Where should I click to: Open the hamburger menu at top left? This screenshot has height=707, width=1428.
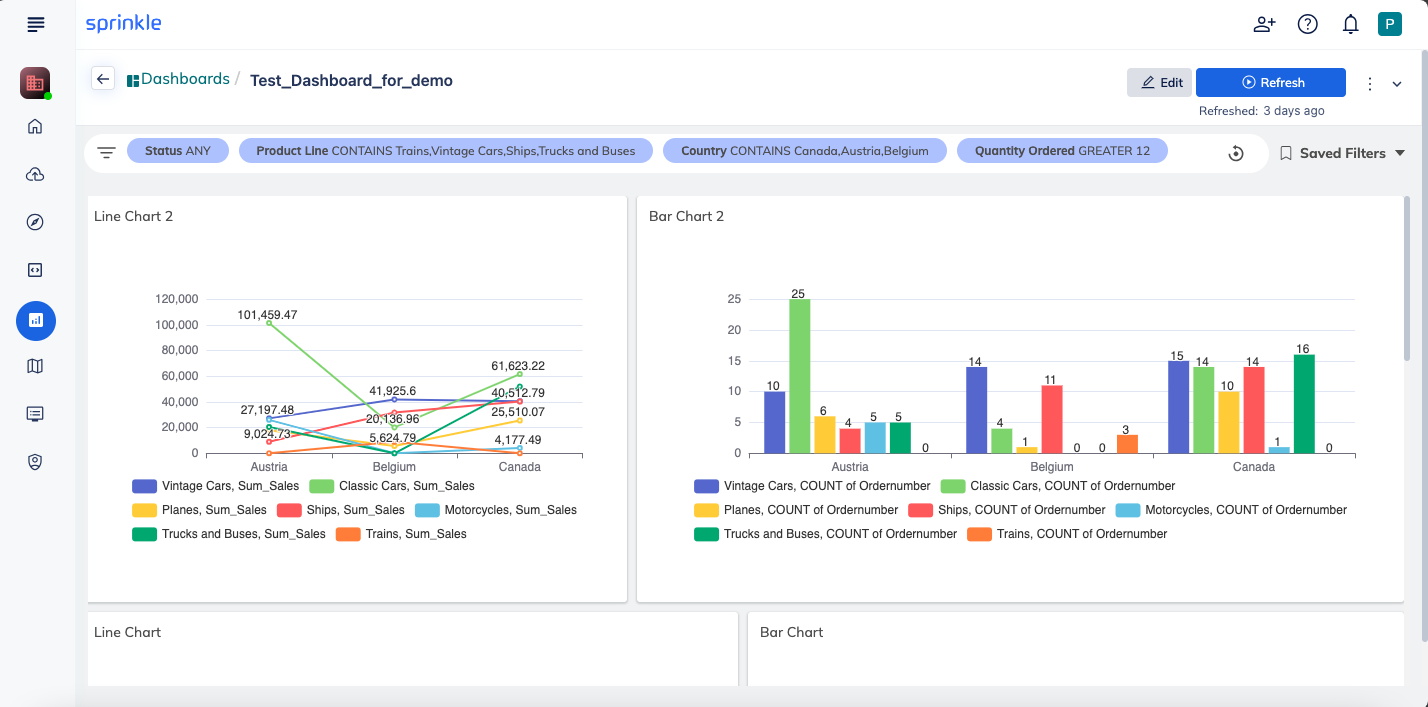pyautogui.click(x=36, y=24)
